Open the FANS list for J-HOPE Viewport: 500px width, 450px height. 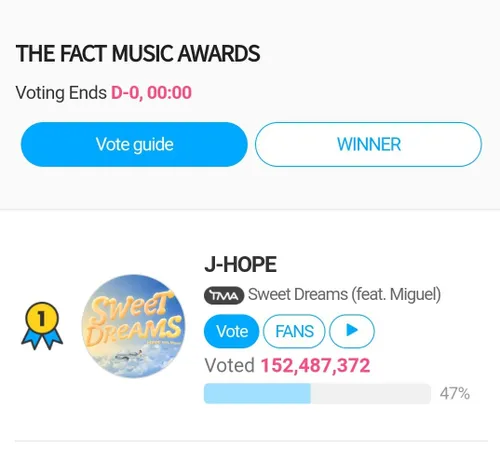coord(294,331)
